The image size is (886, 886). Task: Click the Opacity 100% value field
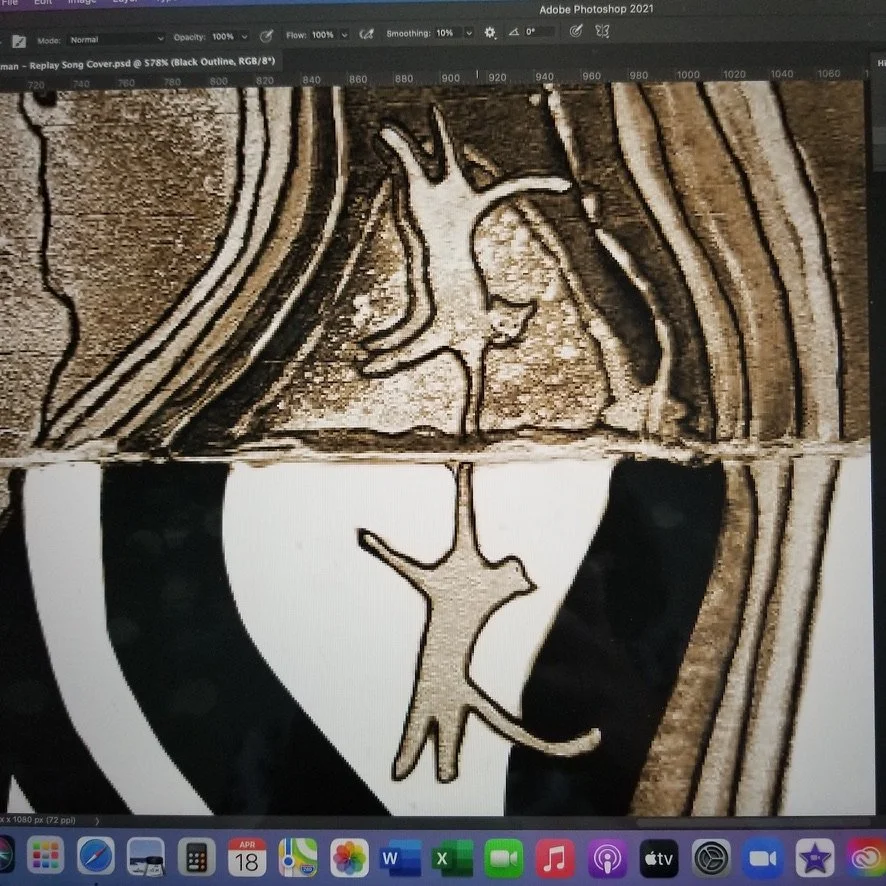click(224, 37)
